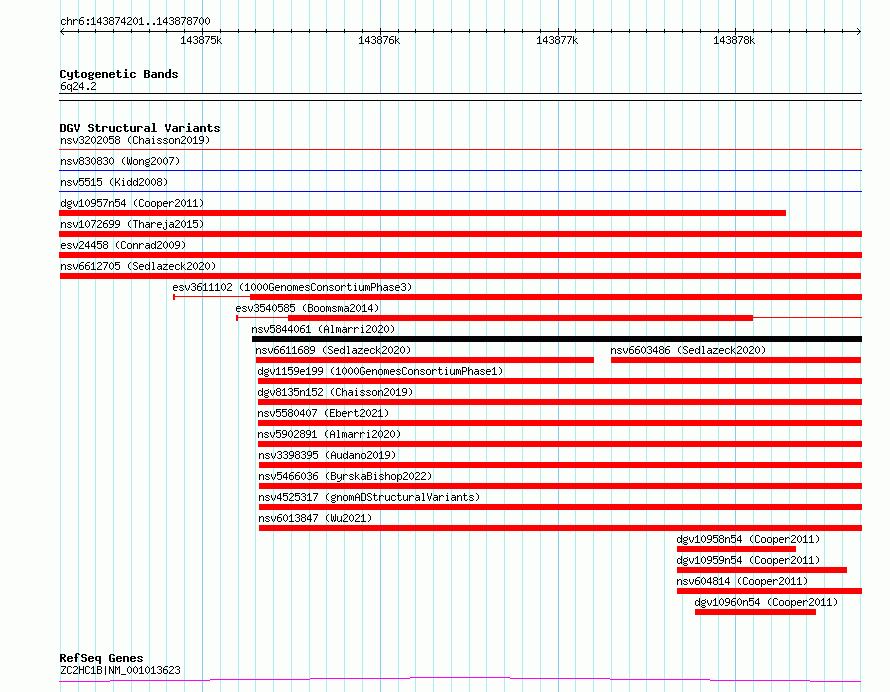Click the 143878k ruler tick label
Image resolution: width=890 pixels, height=692 pixels.
(734, 40)
